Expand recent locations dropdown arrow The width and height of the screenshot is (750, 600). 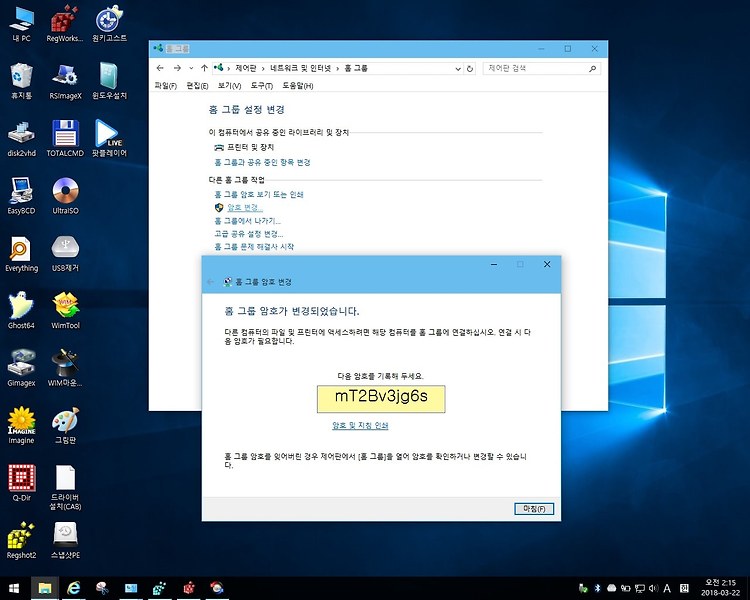pyautogui.click(x=191, y=68)
